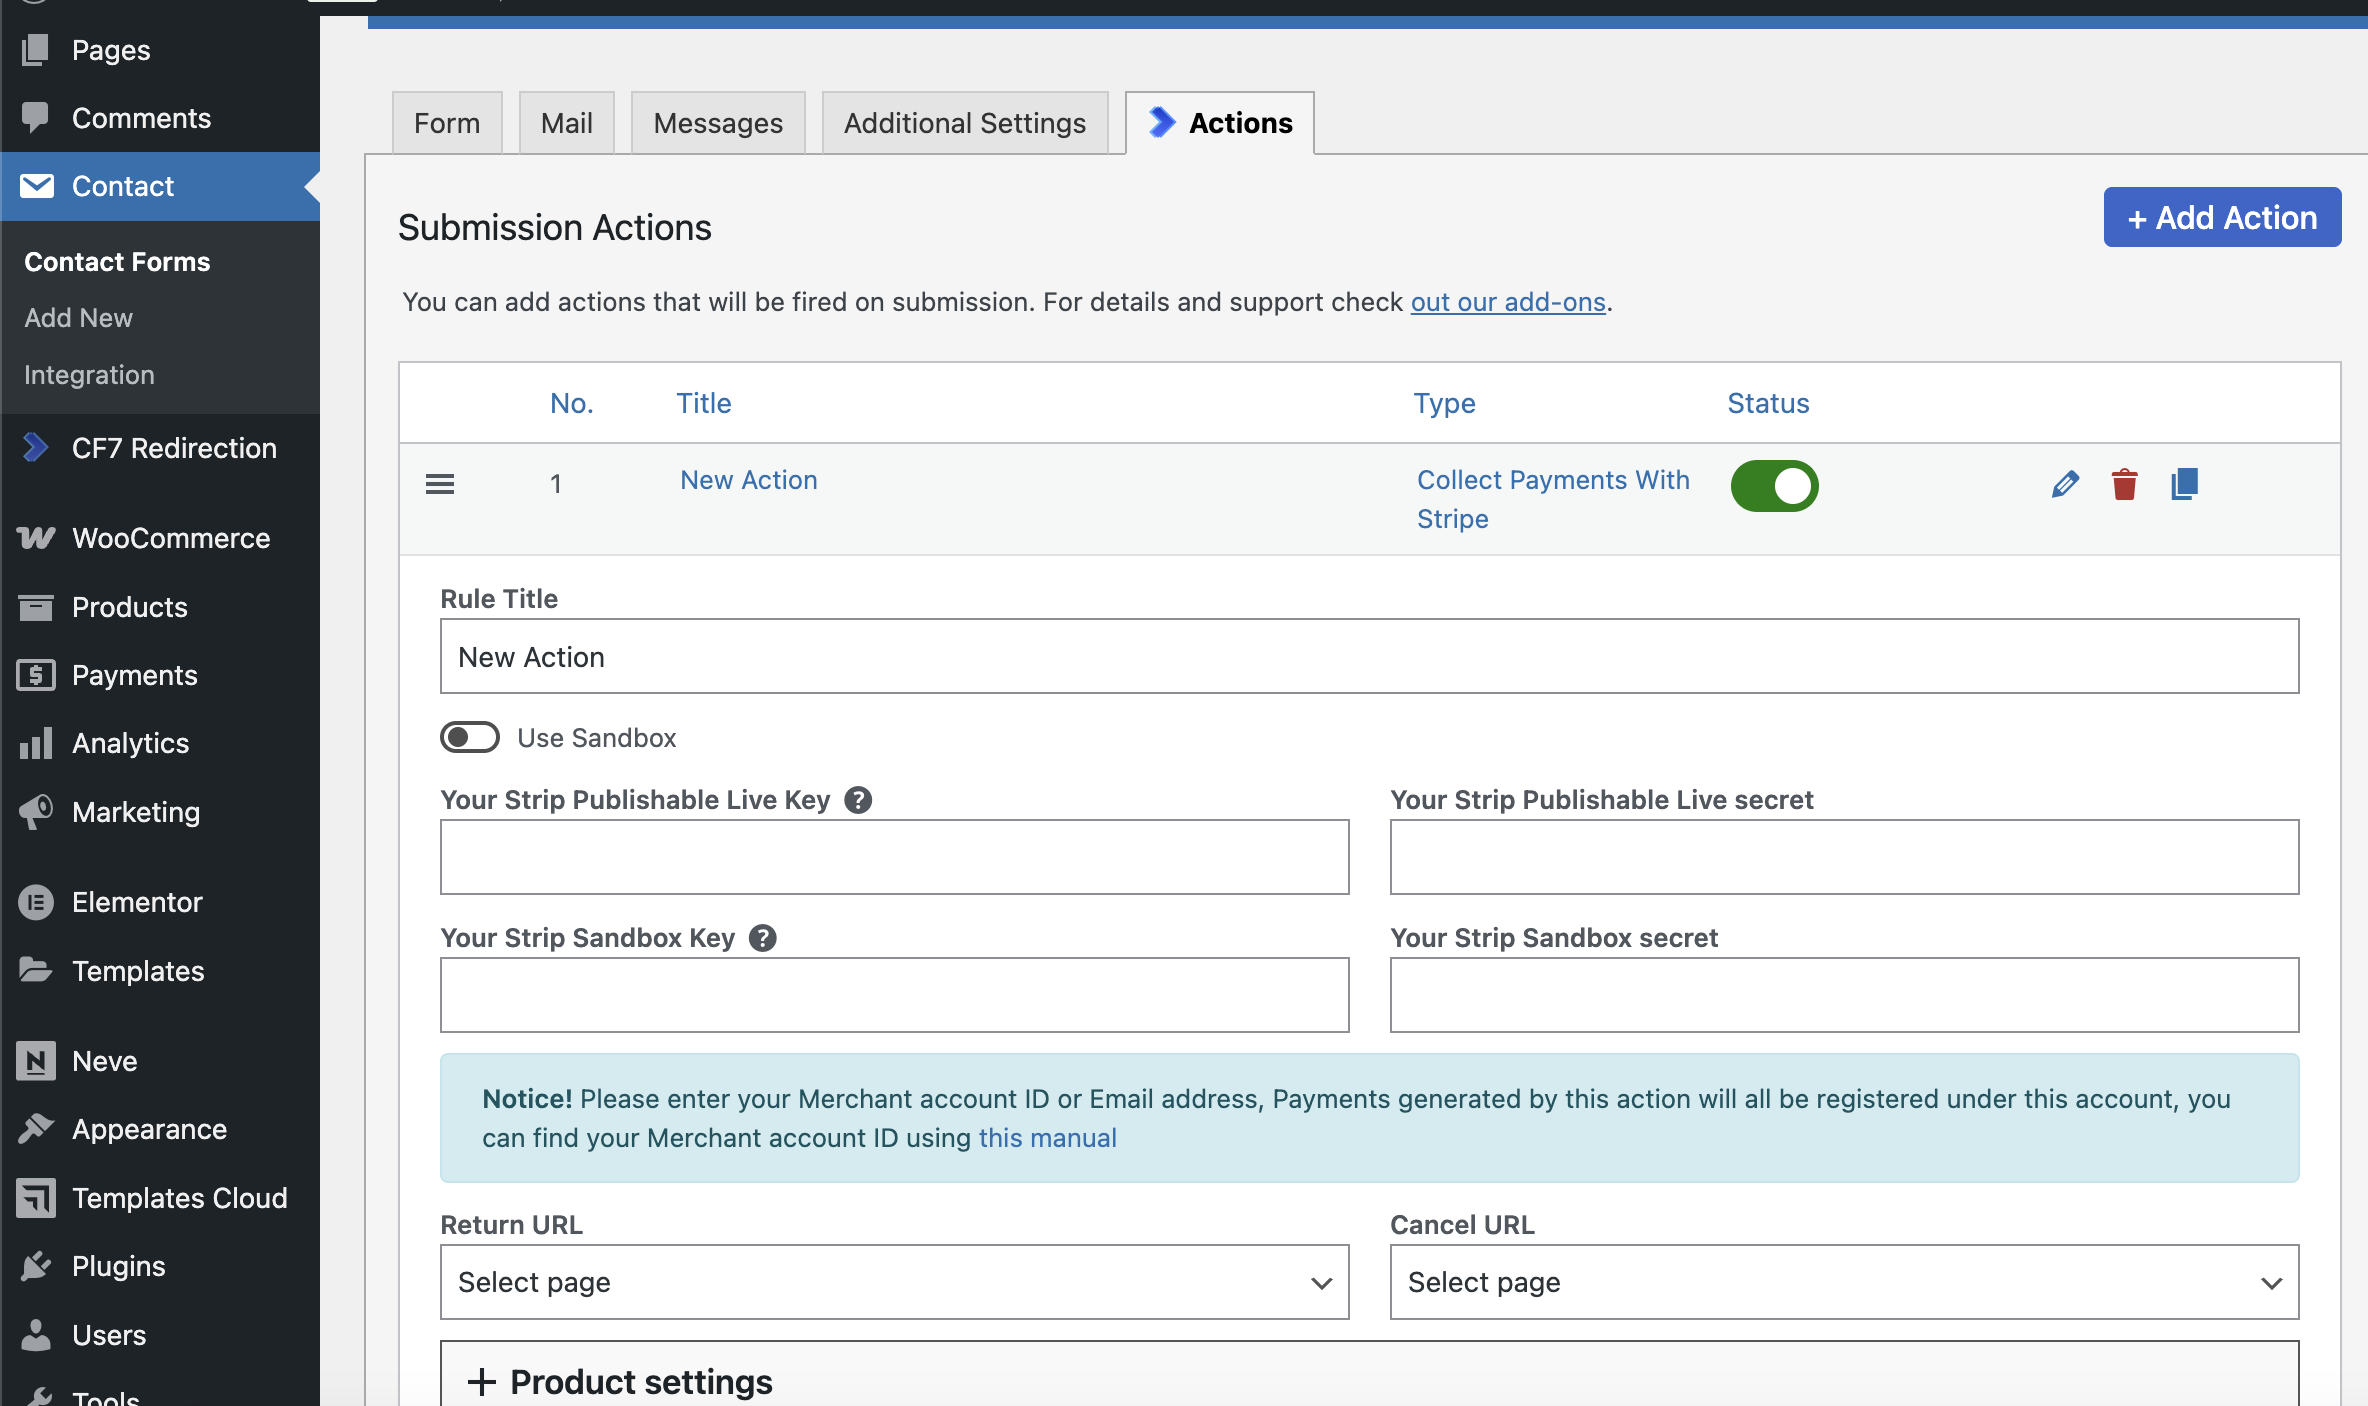Click the drag handle icon on row 1
Screen dimensions: 2368x1406
click(440, 485)
